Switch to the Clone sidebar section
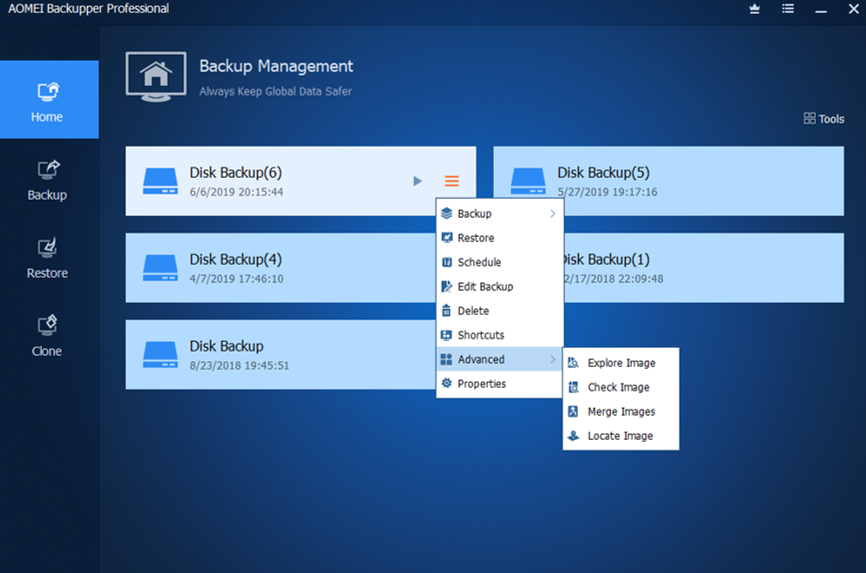 [47, 337]
